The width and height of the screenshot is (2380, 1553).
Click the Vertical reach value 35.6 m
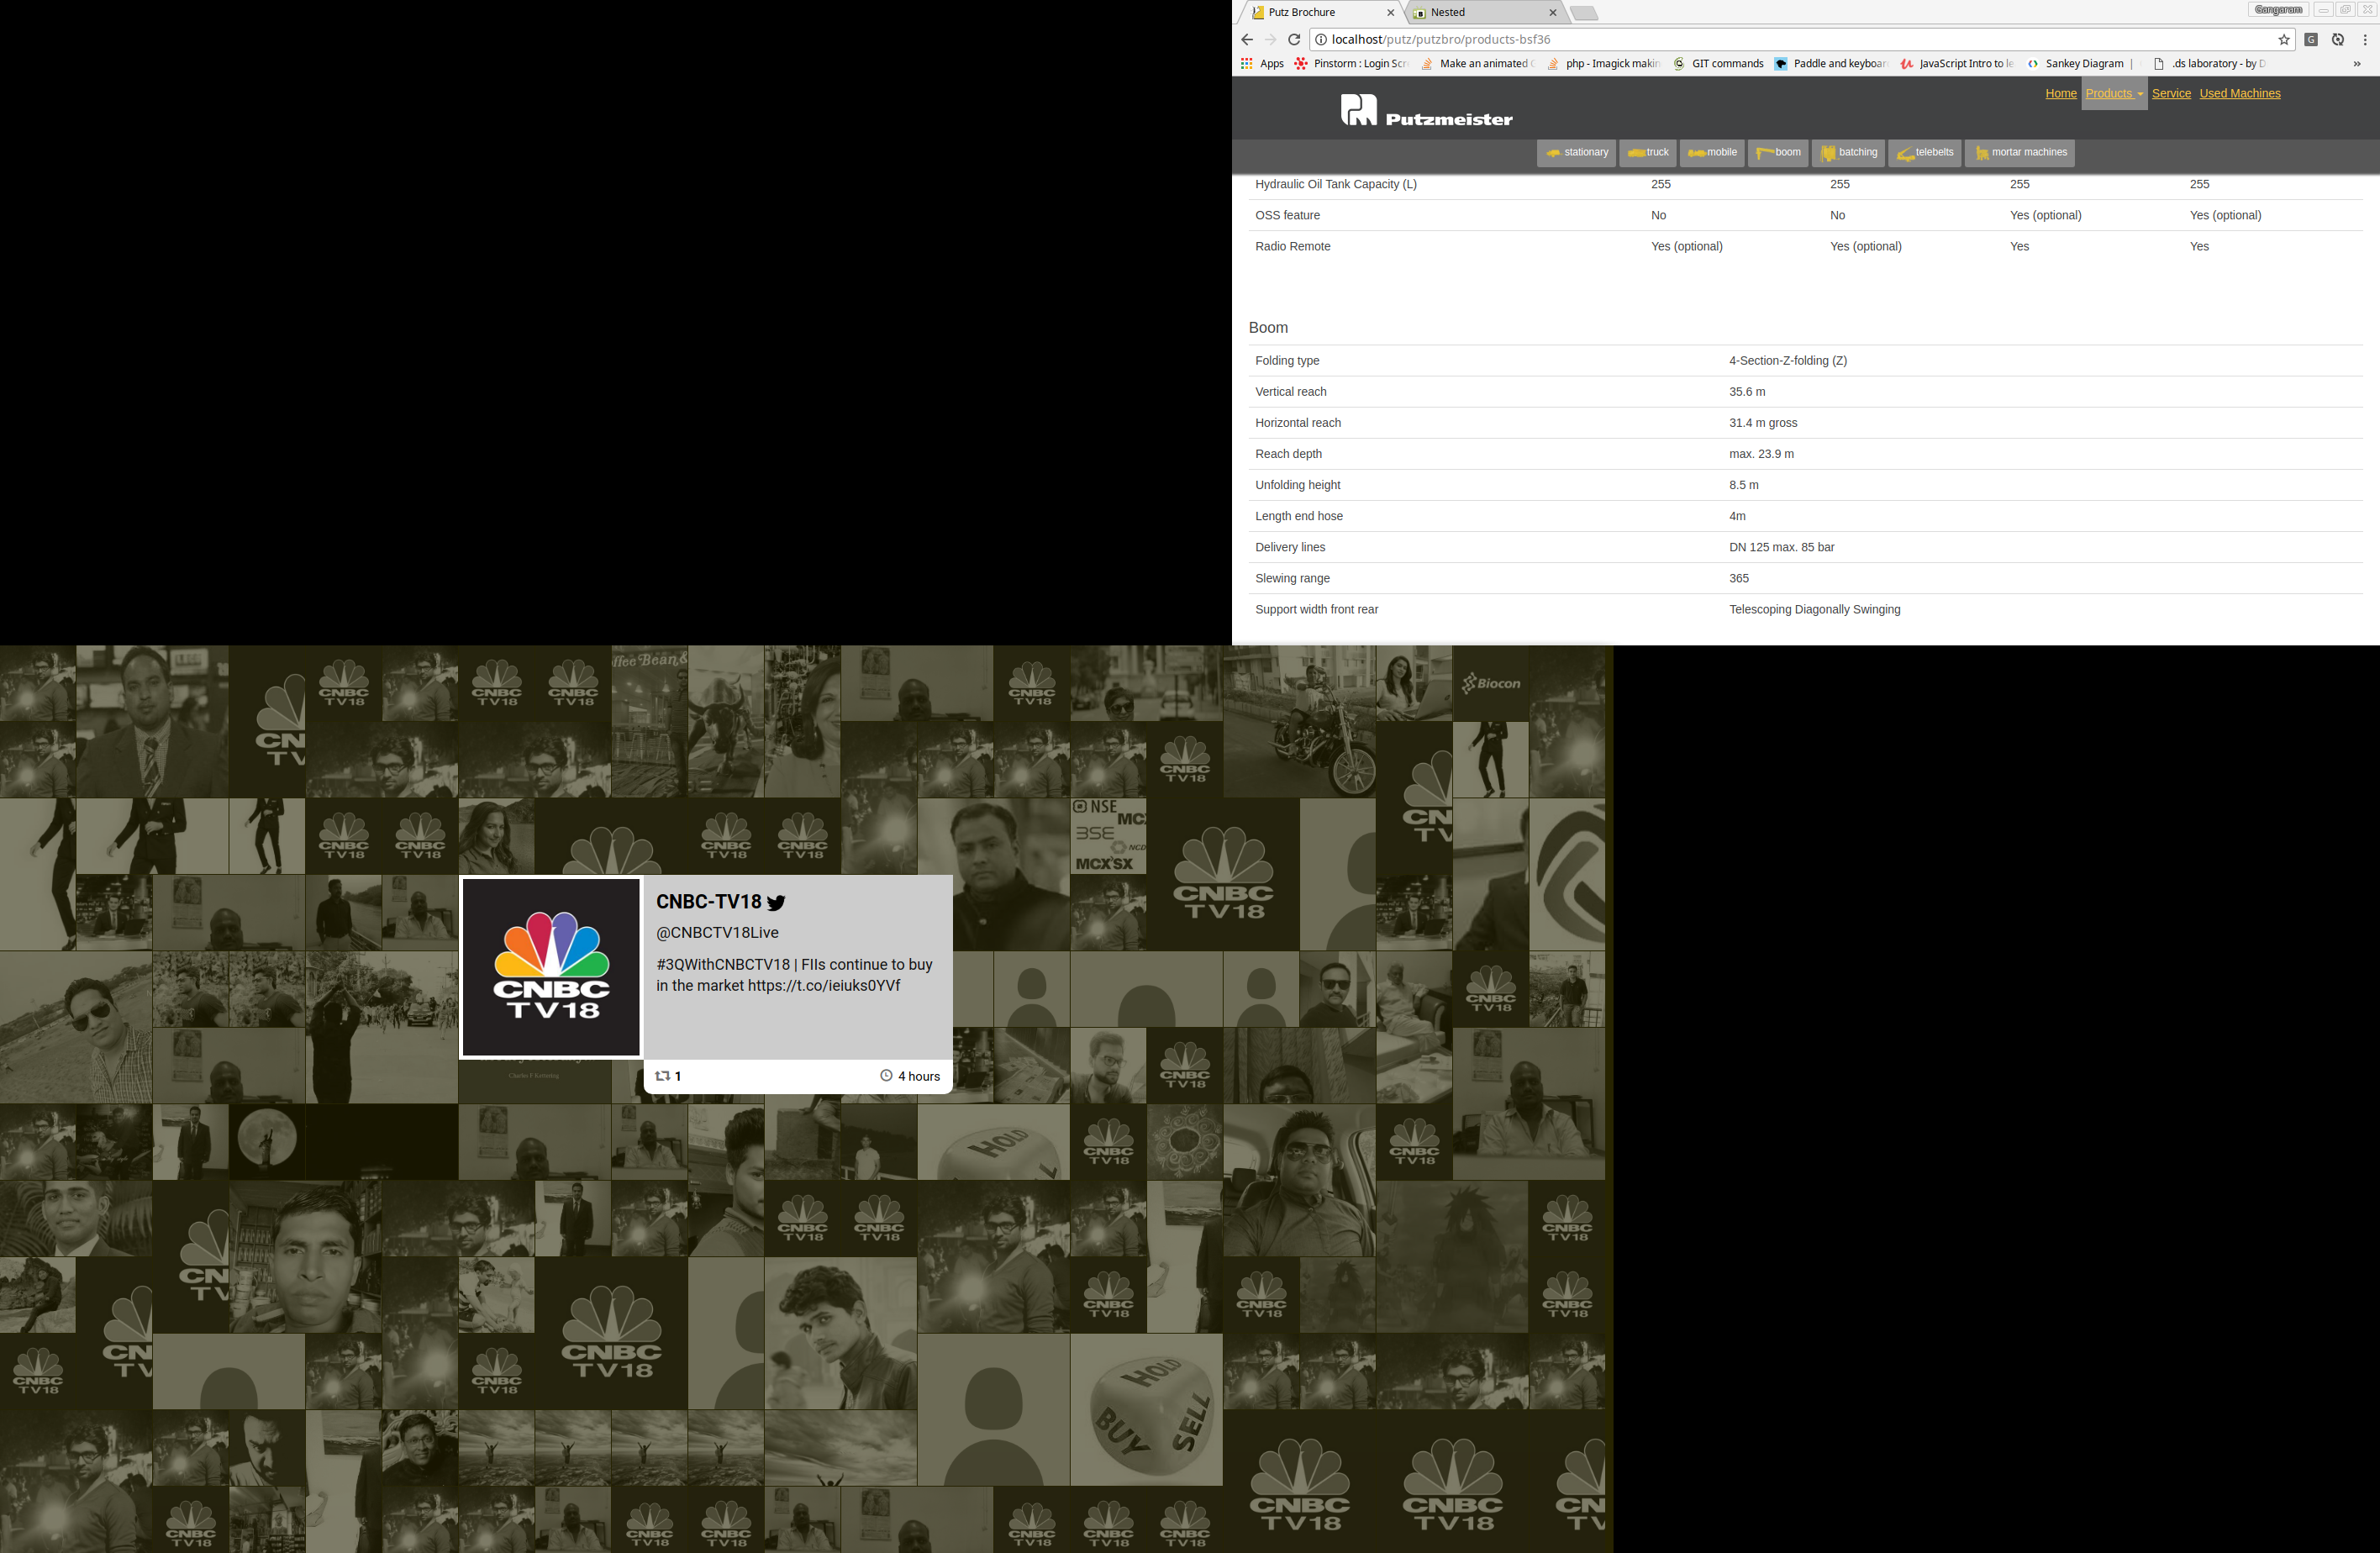tap(1747, 392)
